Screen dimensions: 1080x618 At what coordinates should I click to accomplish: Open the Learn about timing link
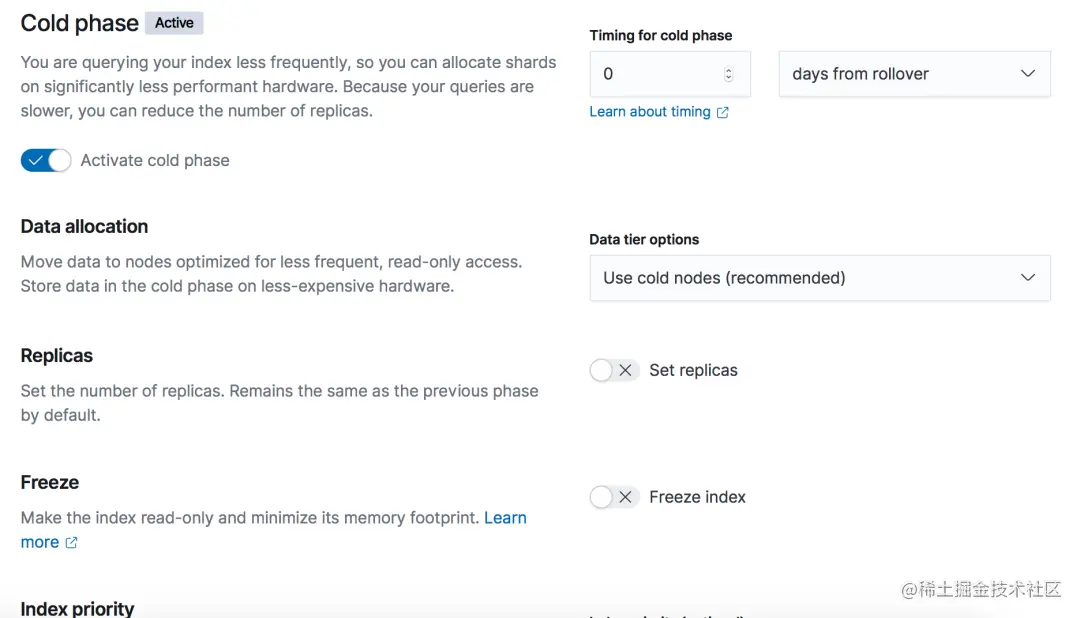(650, 112)
